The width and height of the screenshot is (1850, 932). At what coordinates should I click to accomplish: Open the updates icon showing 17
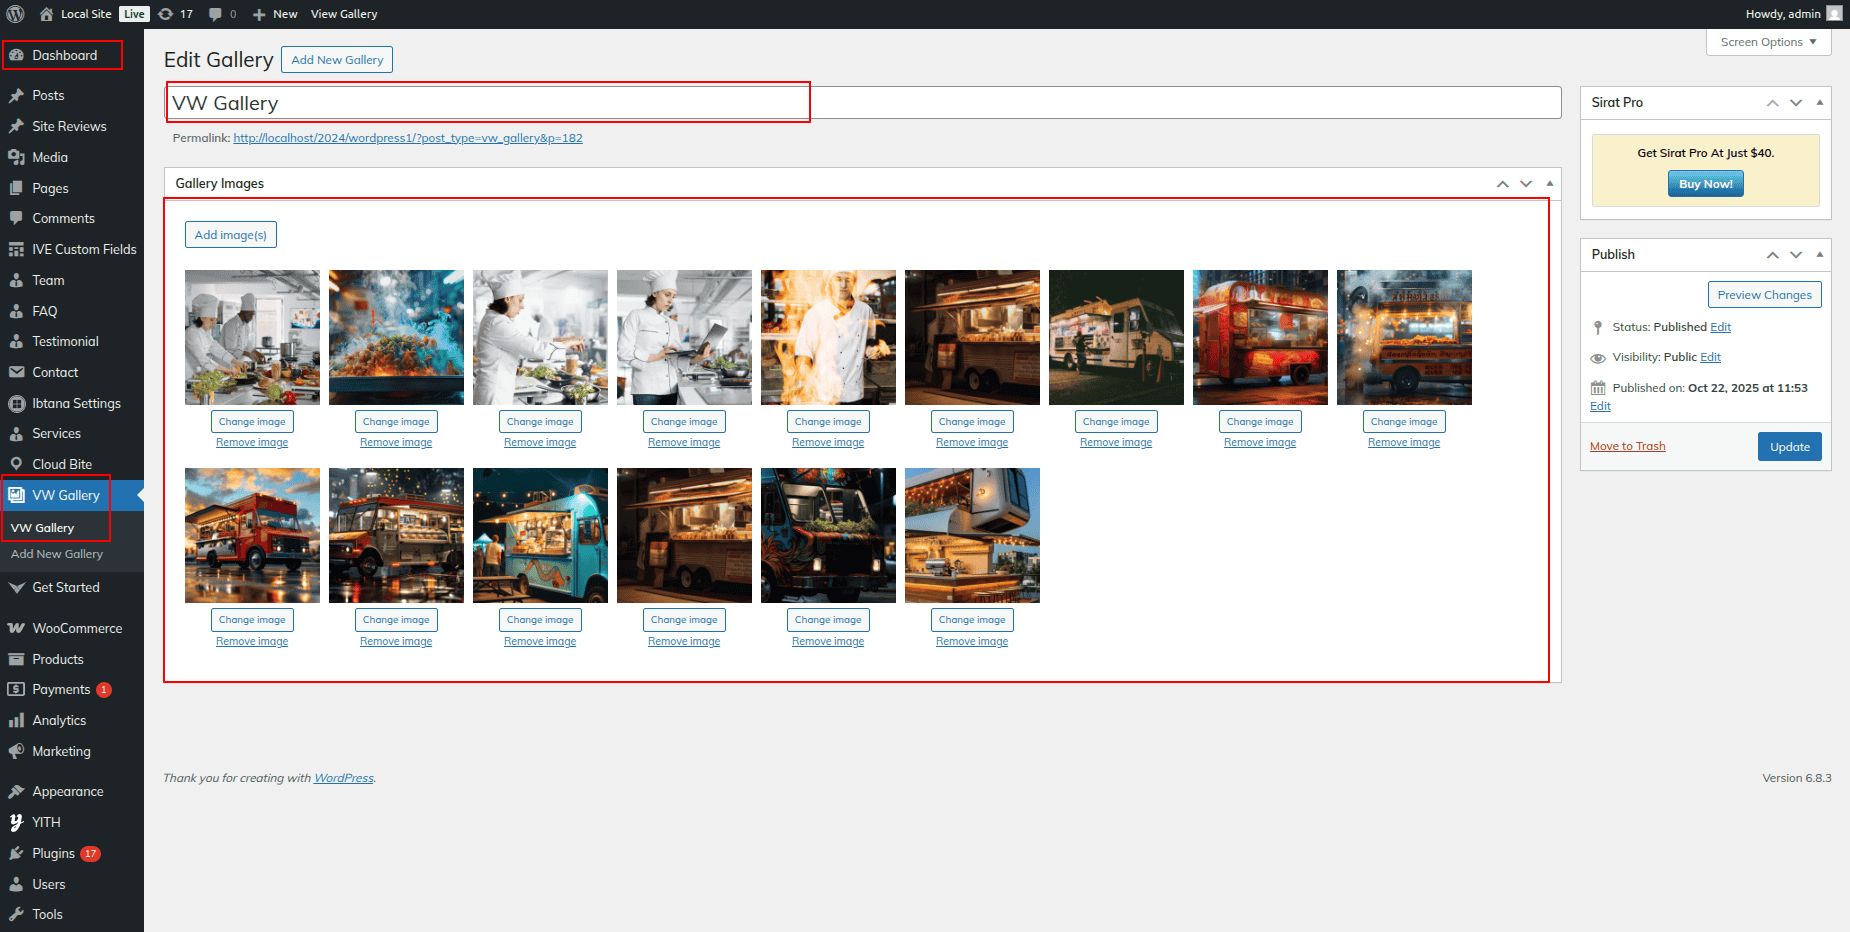[x=166, y=14]
